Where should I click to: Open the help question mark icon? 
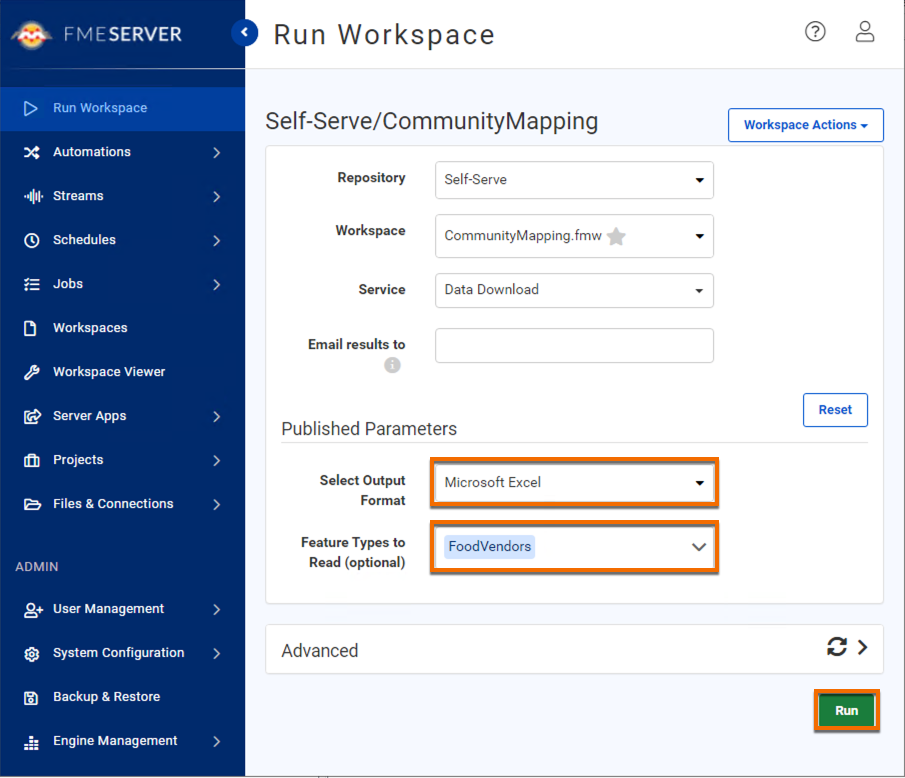pos(815,32)
